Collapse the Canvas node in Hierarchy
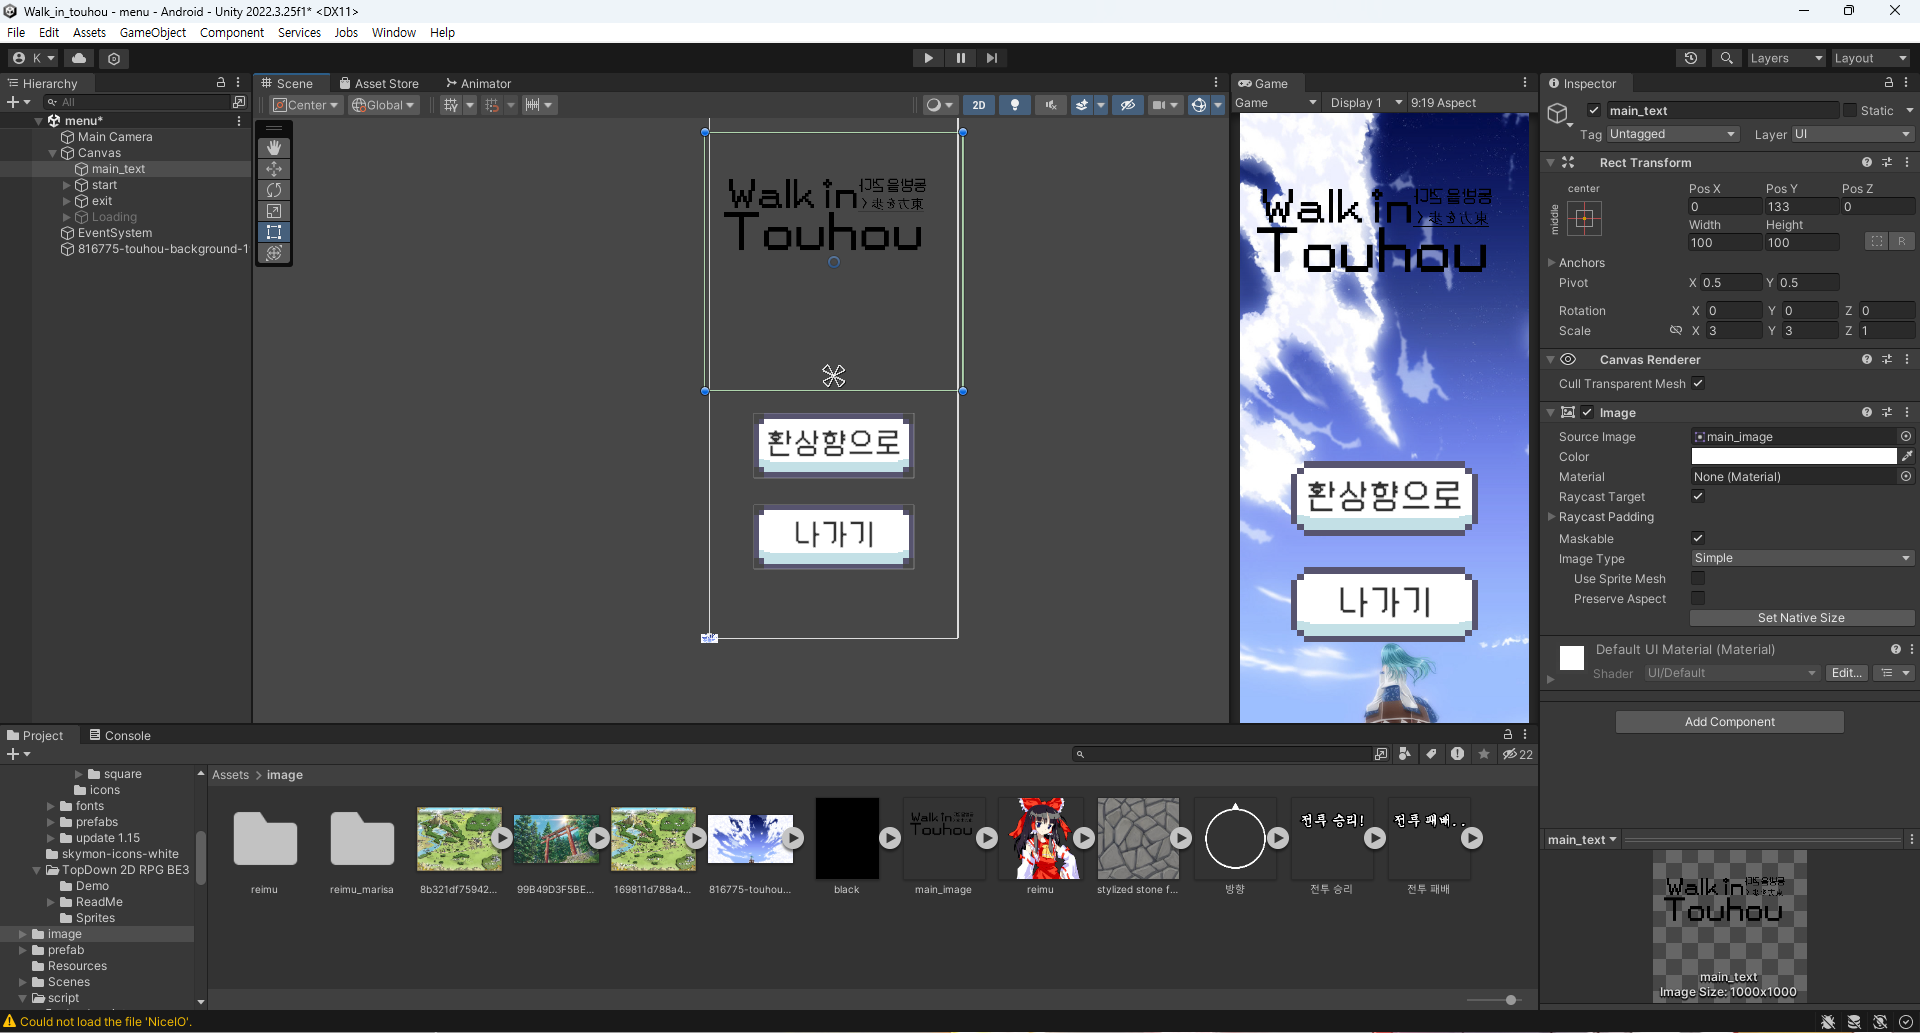This screenshot has height=1033, width=1920. pyautogui.click(x=53, y=153)
